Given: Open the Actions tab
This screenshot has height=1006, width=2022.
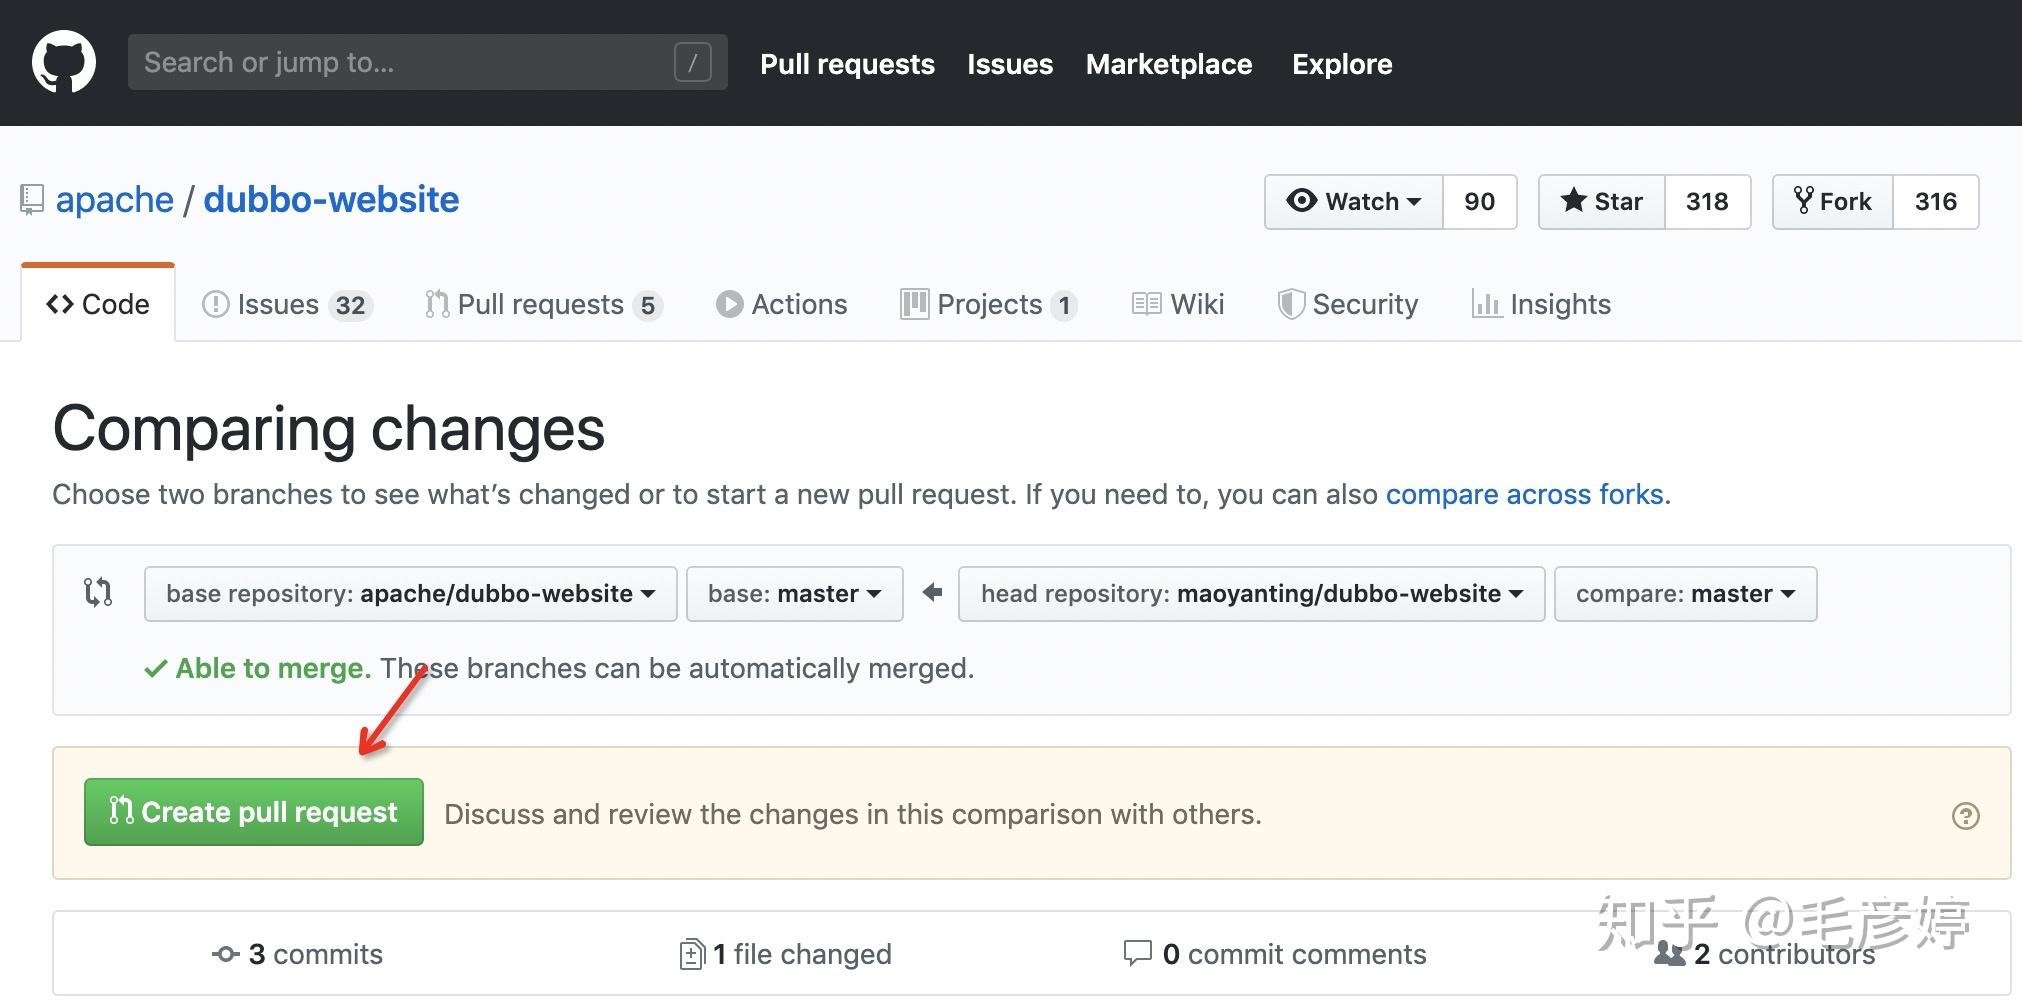Looking at the screenshot, I should [x=782, y=304].
